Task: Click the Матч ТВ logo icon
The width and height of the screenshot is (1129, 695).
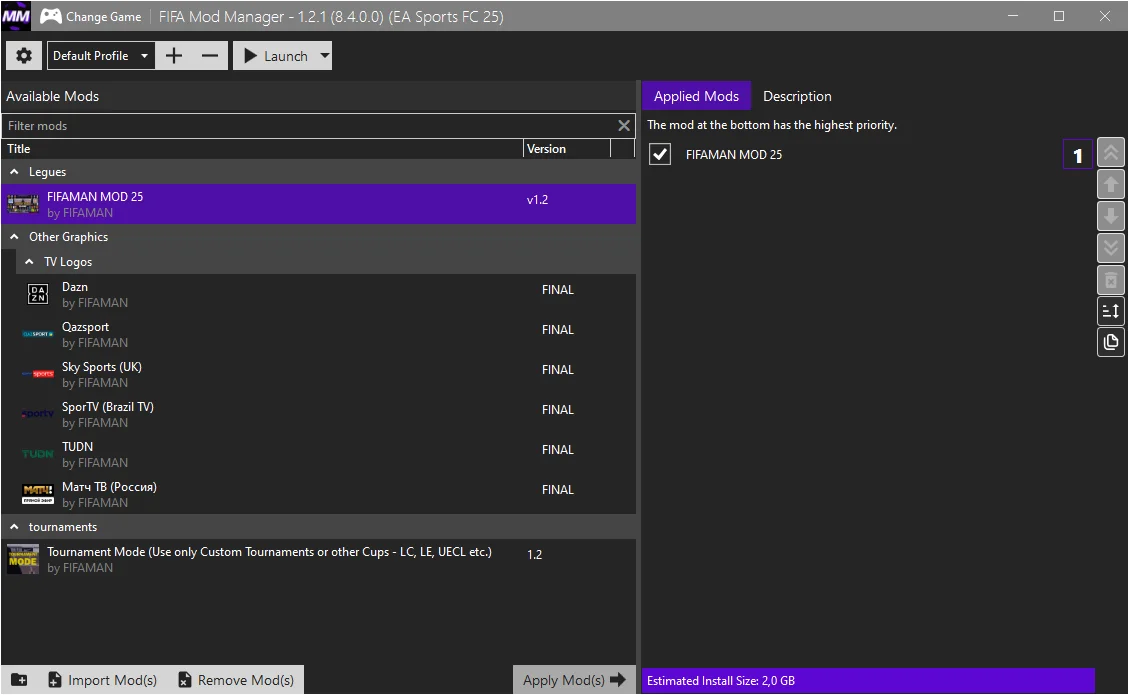Action: pos(37,494)
